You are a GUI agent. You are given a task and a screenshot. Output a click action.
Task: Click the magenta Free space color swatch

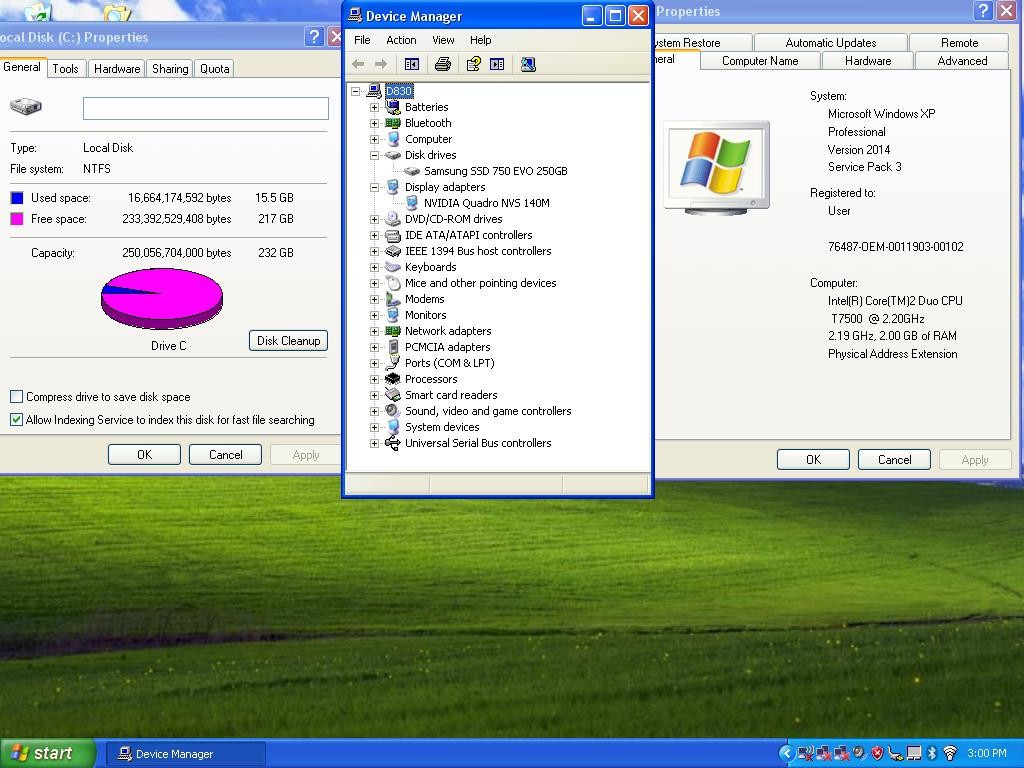coord(17,219)
